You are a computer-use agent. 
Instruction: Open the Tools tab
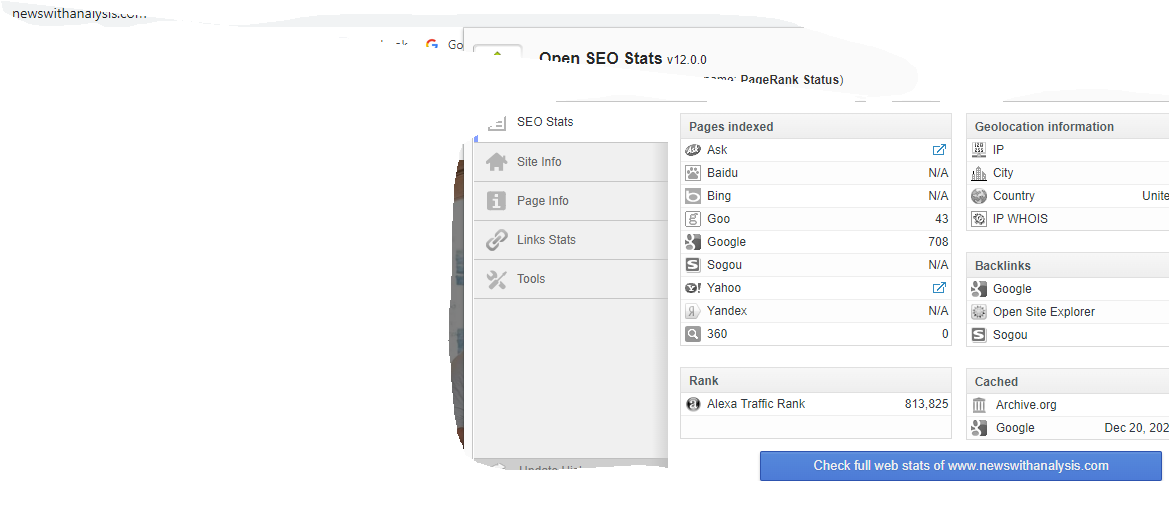(x=571, y=279)
